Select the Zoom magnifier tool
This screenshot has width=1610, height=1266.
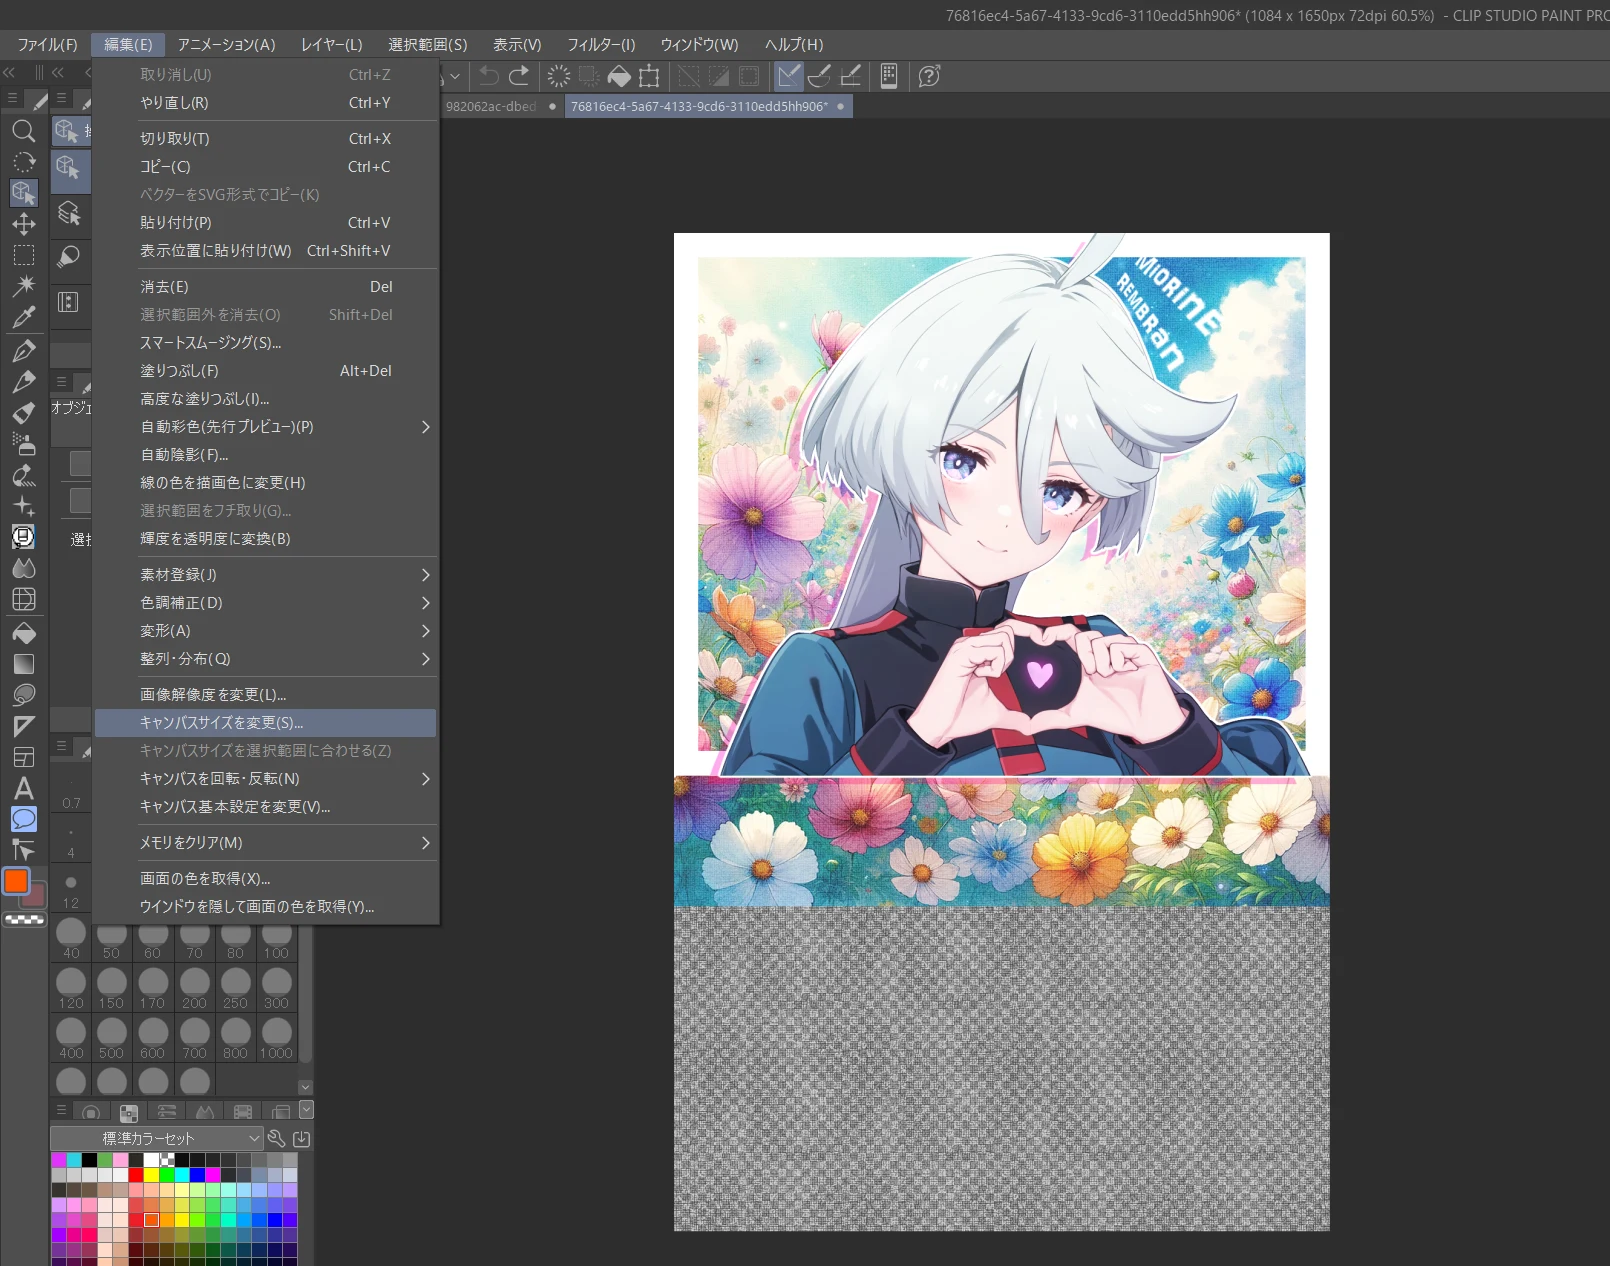tap(24, 131)
